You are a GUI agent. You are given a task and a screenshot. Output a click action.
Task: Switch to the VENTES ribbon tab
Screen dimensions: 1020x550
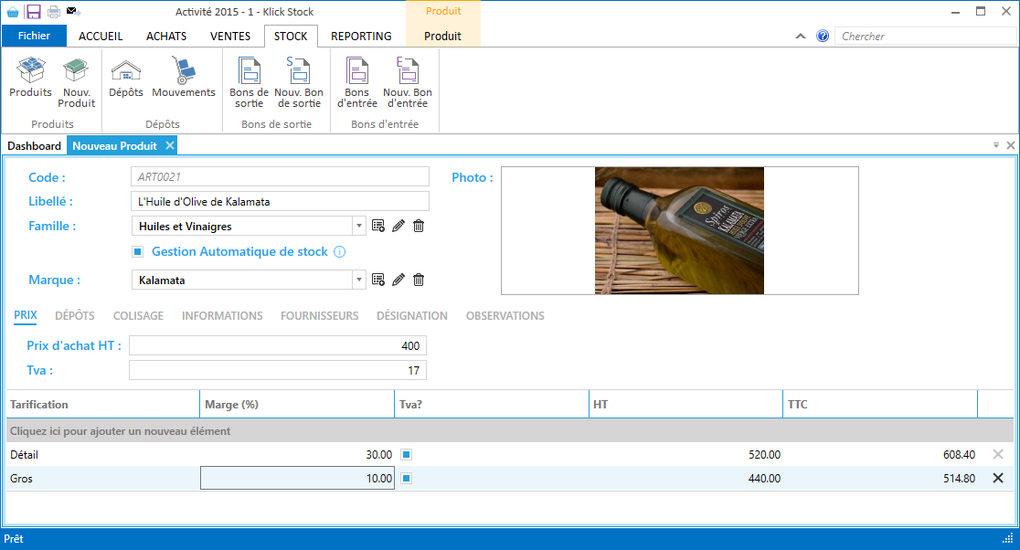tap(230, 36)
